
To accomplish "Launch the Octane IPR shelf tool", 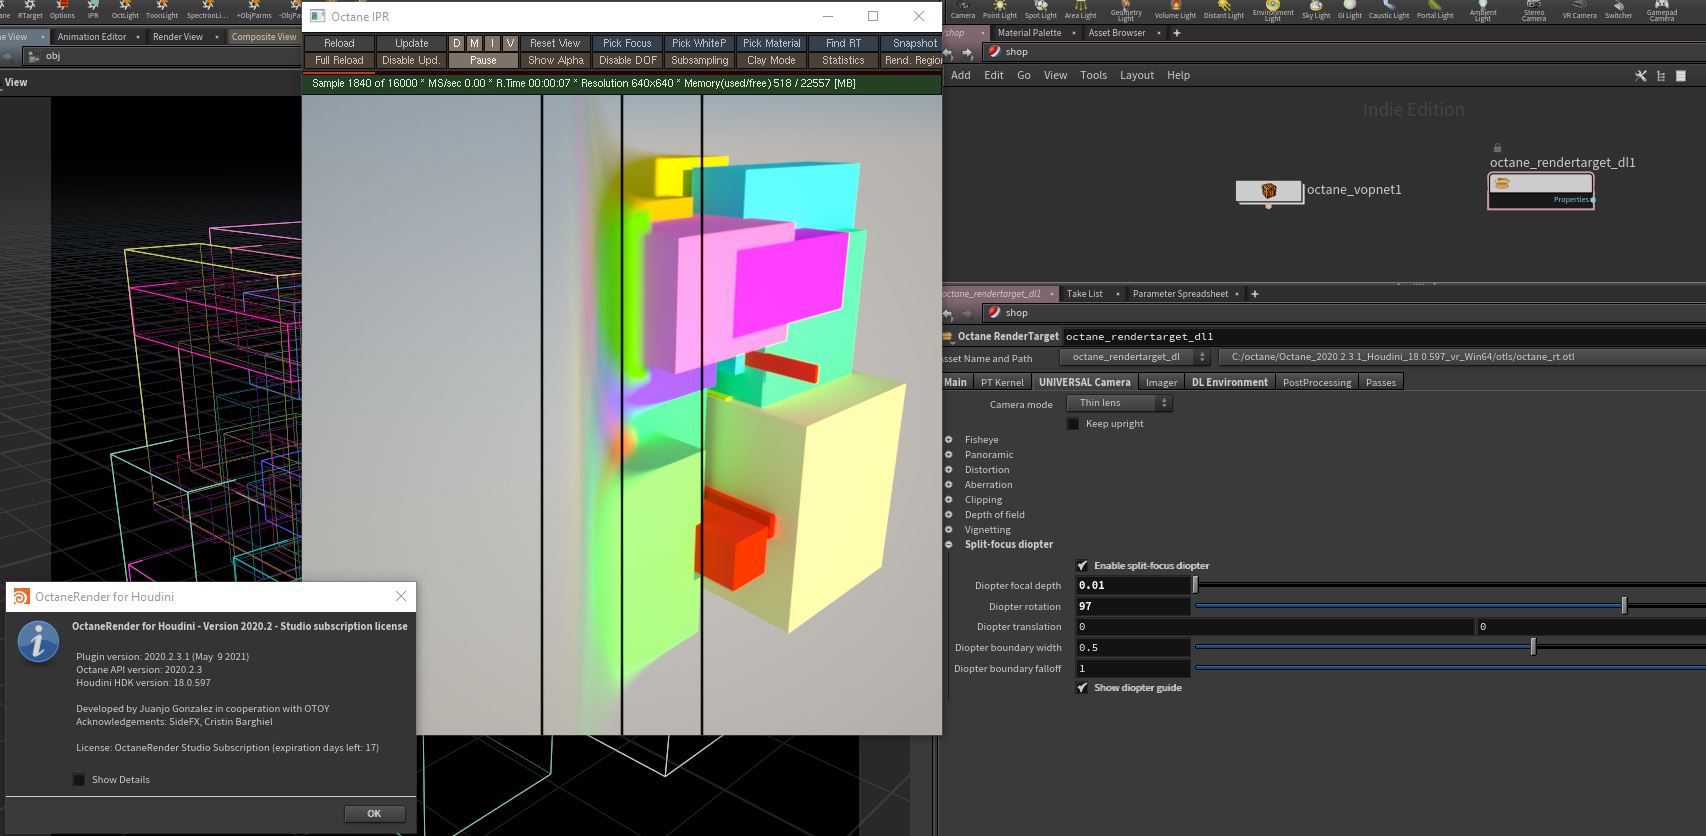I will pos(93,10).
